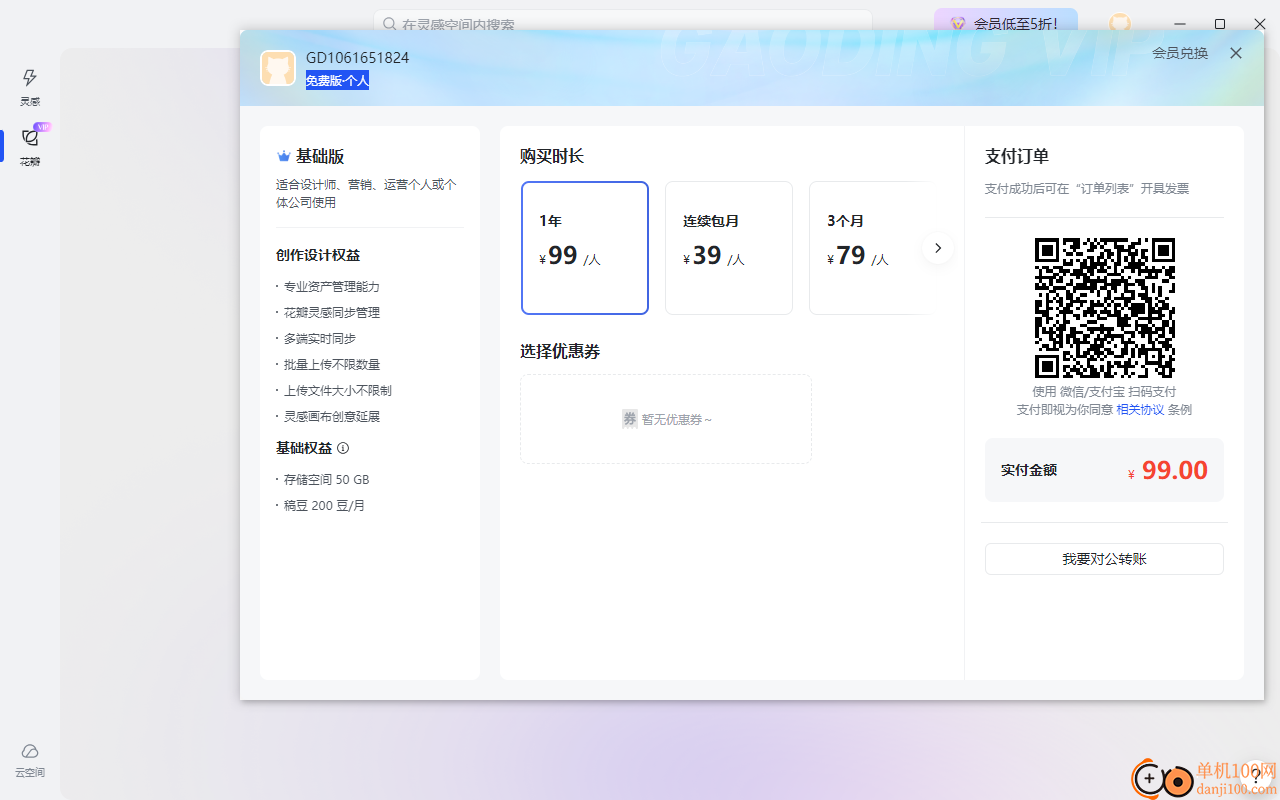Screen dimensions: 1280x800
Task: Click the search magnifier icon
Action: 389,23
